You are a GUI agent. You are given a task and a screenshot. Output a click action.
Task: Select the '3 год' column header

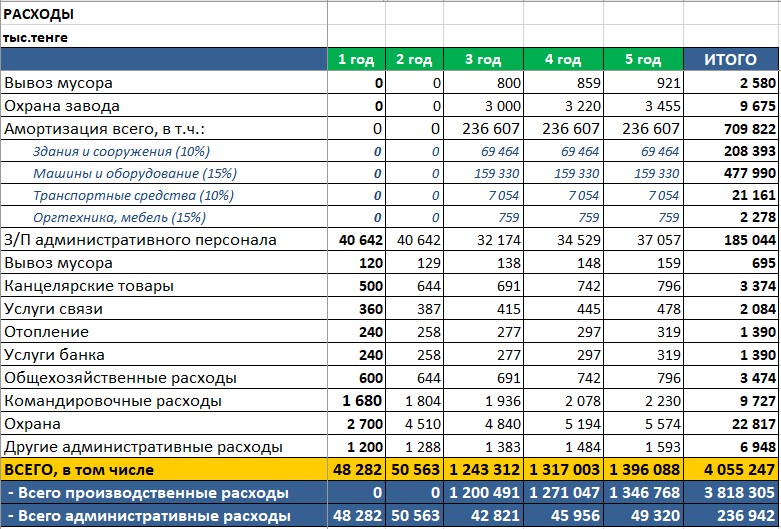coord(483,60)
